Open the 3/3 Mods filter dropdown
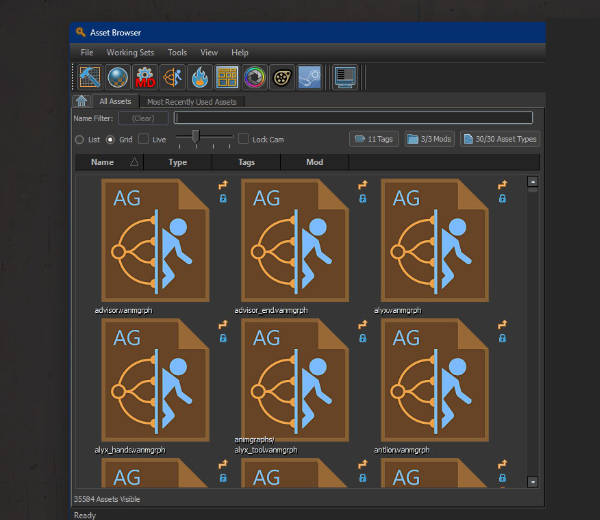The image size is (600, 520). pos(429,139)
